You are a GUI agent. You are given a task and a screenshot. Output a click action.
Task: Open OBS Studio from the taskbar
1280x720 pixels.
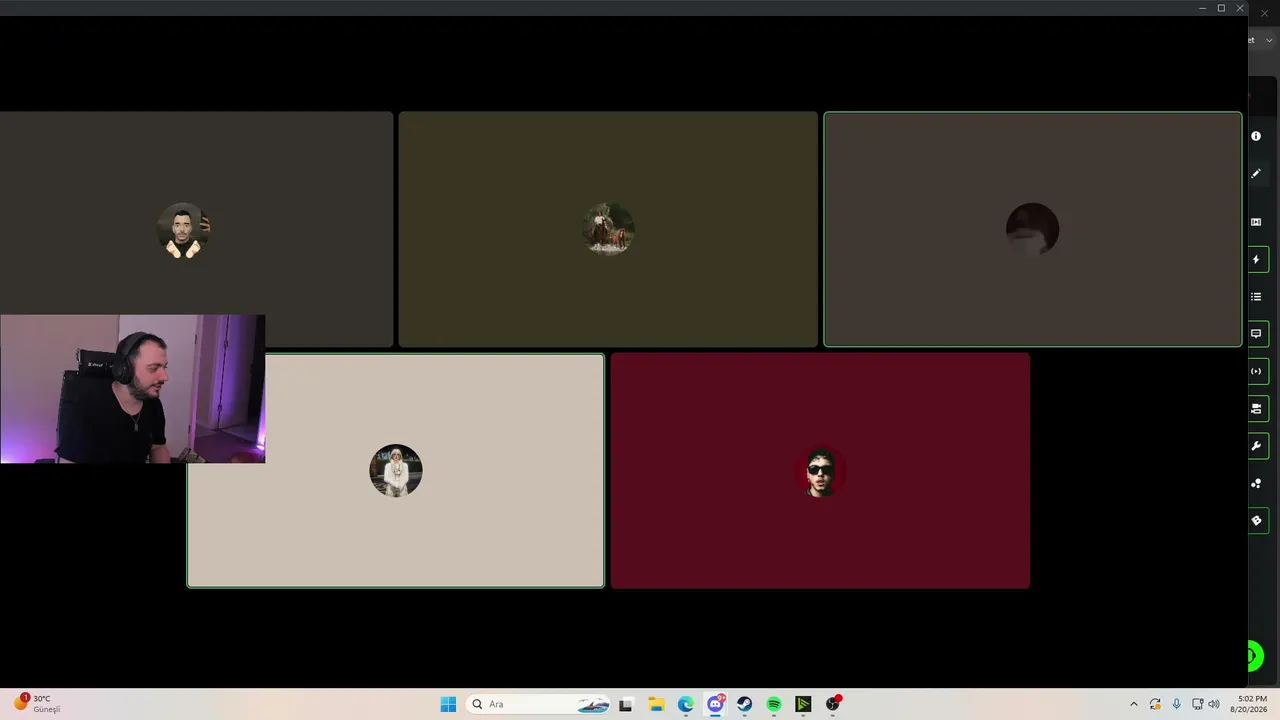tap(833, 704)
